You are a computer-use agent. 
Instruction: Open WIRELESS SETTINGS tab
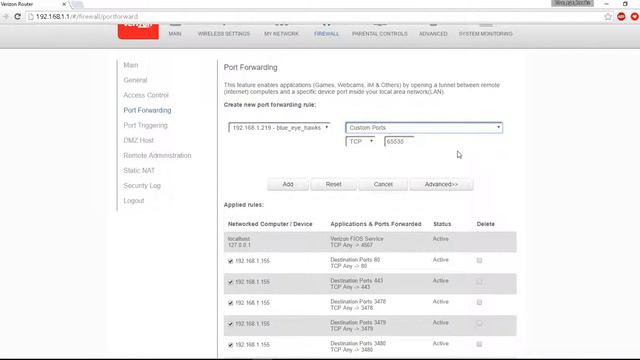224,34
